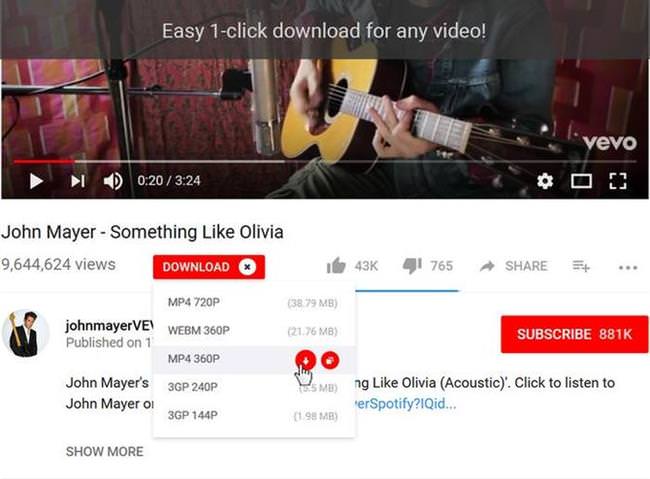
Task: Dislike the video via thumbs down icon
Action: [412, 266]
